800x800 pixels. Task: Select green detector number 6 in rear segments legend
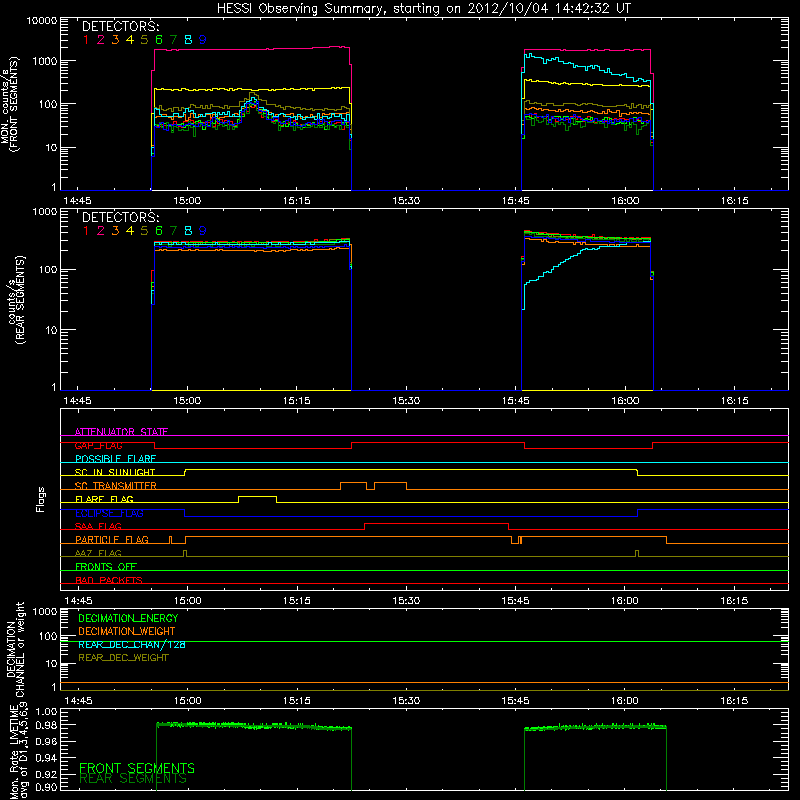click(x=159, y=231)
